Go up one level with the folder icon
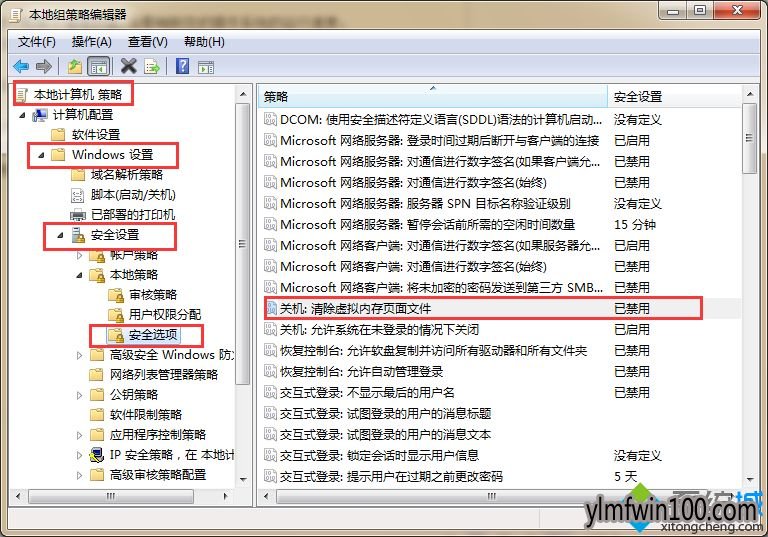 click(74, 66)
